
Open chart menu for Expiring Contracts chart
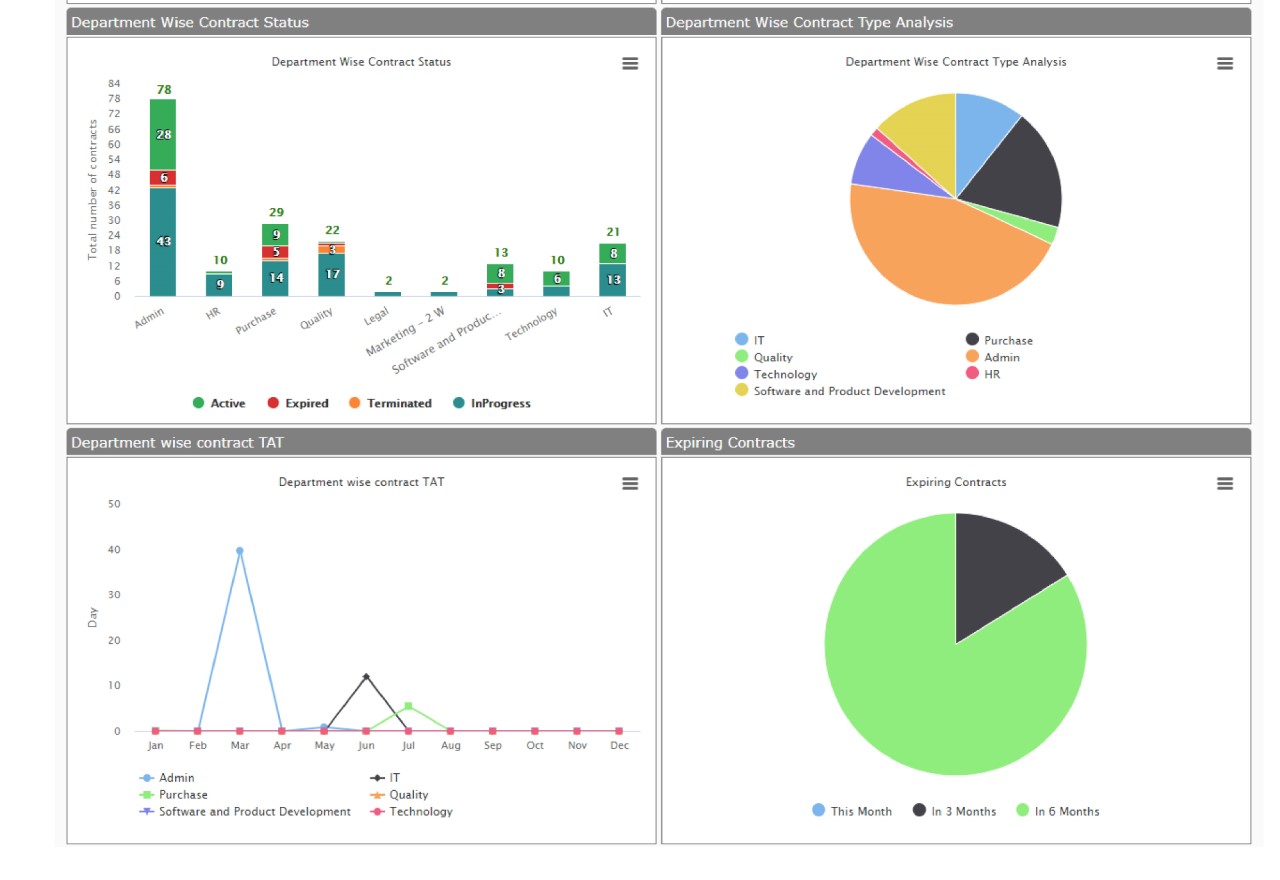(x=1225, y=483)
